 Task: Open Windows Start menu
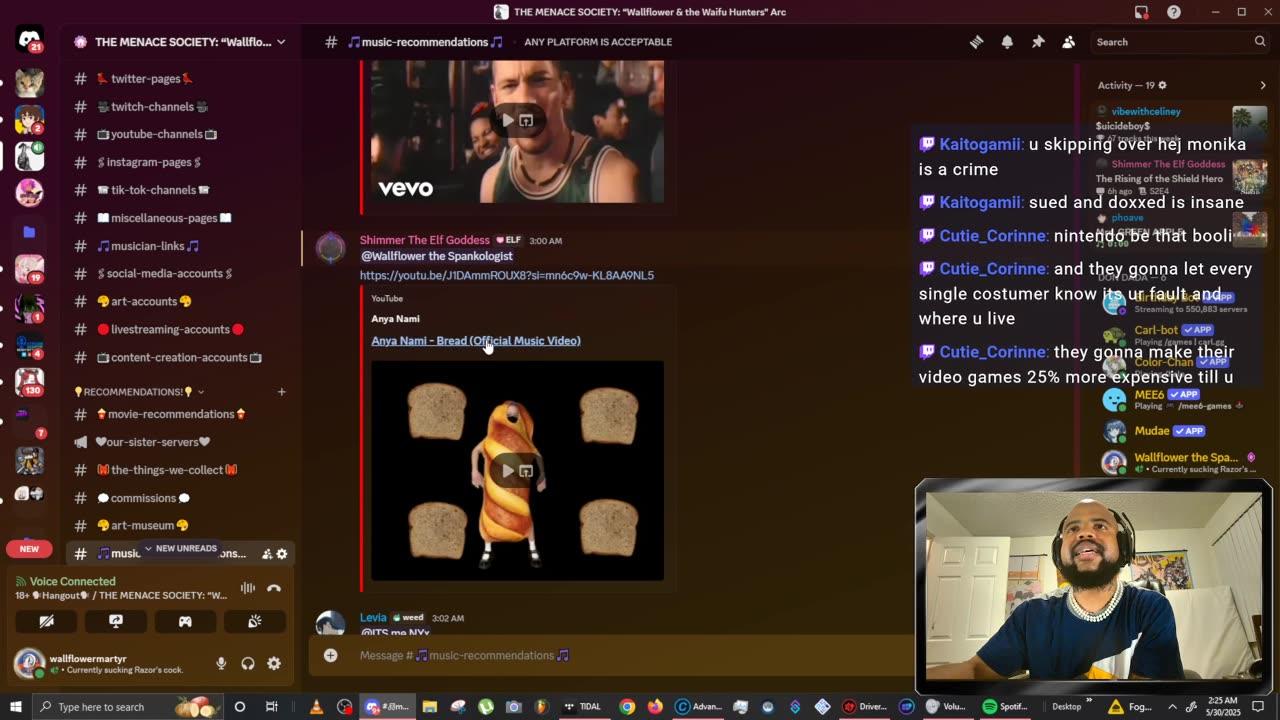(x=16, y=707)
